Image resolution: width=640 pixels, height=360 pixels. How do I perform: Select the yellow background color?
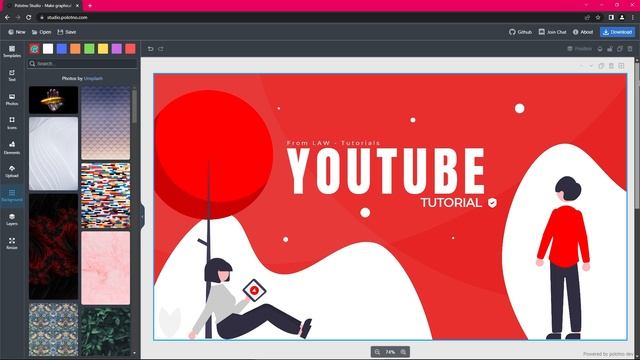(103, 49)
